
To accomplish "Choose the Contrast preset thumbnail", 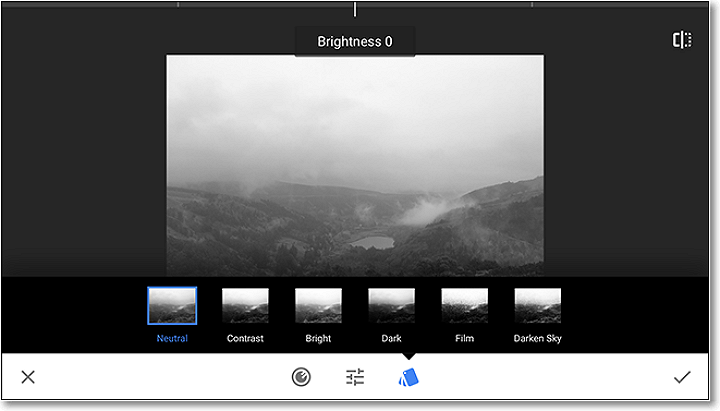I will pos(245,305).
